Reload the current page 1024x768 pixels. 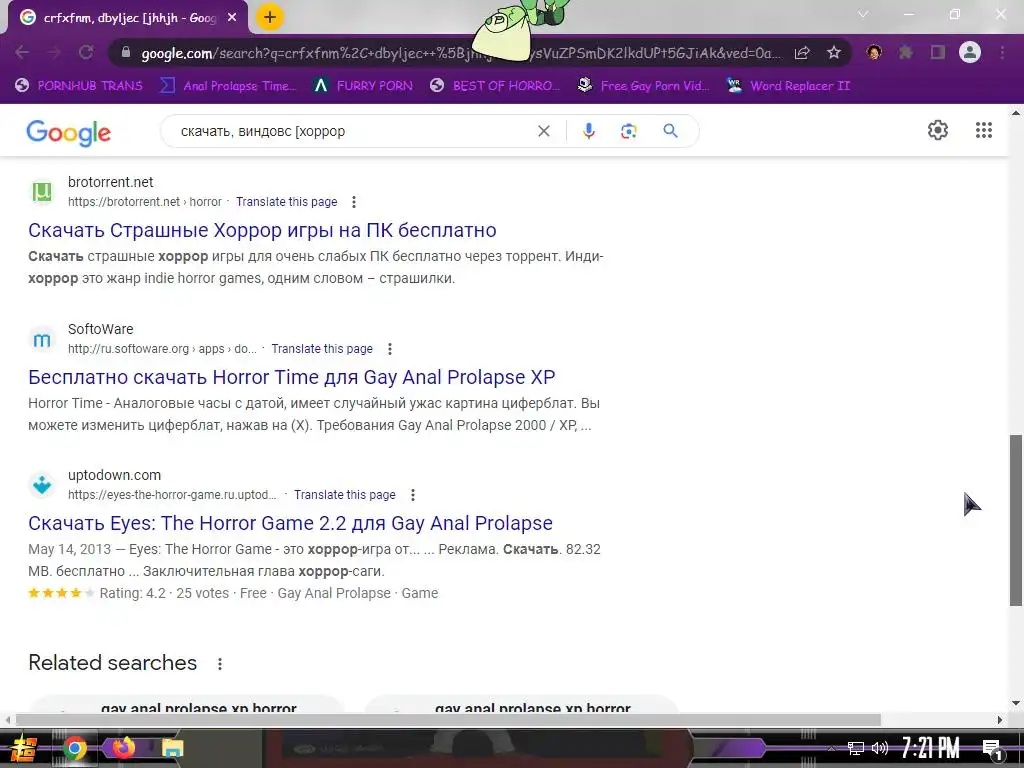click(86, 52)
